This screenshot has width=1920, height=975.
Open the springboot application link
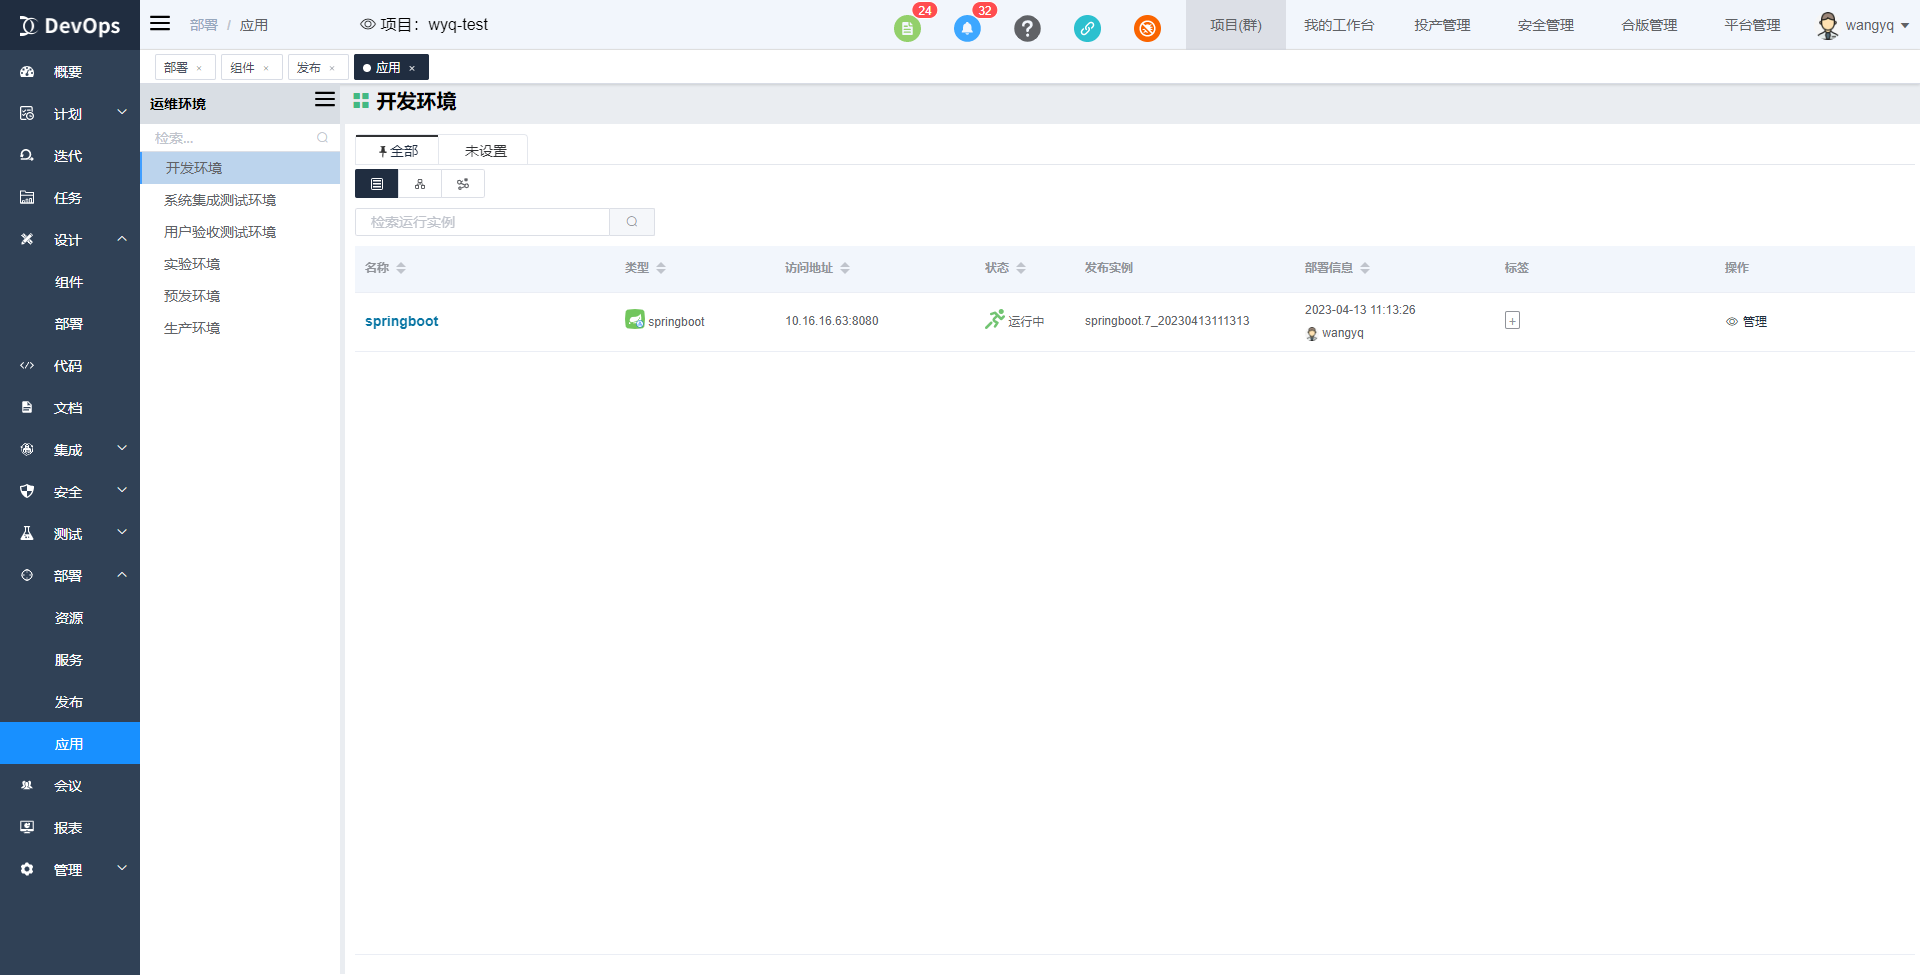click(x=401, y=321)
